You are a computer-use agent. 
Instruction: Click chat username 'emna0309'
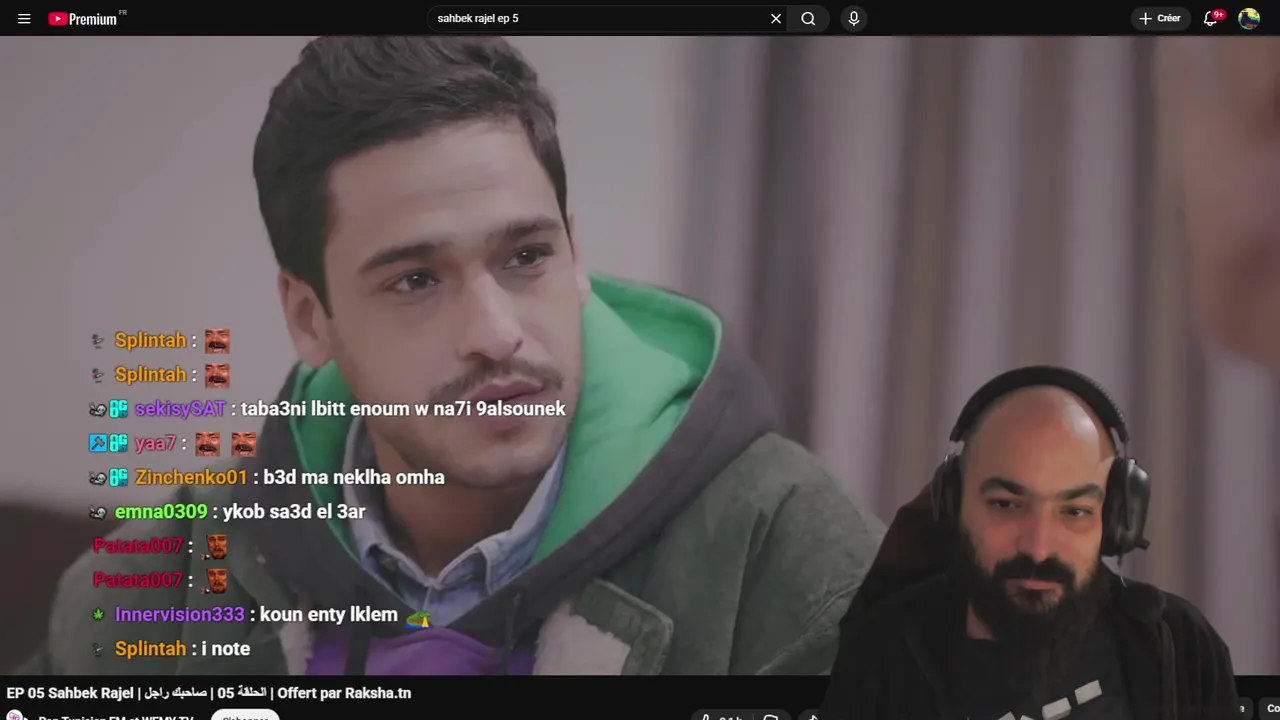(161, 511)
